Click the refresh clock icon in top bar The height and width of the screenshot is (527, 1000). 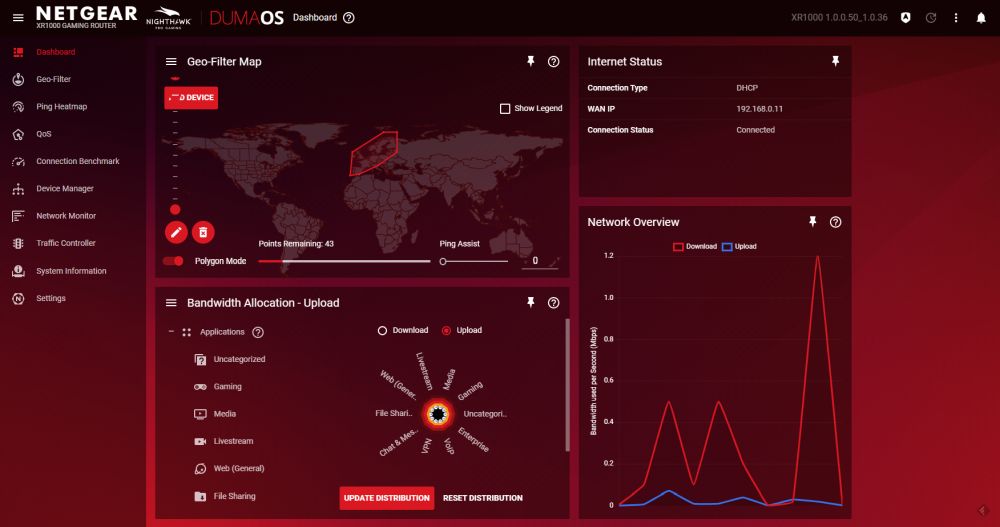(931, 18)
